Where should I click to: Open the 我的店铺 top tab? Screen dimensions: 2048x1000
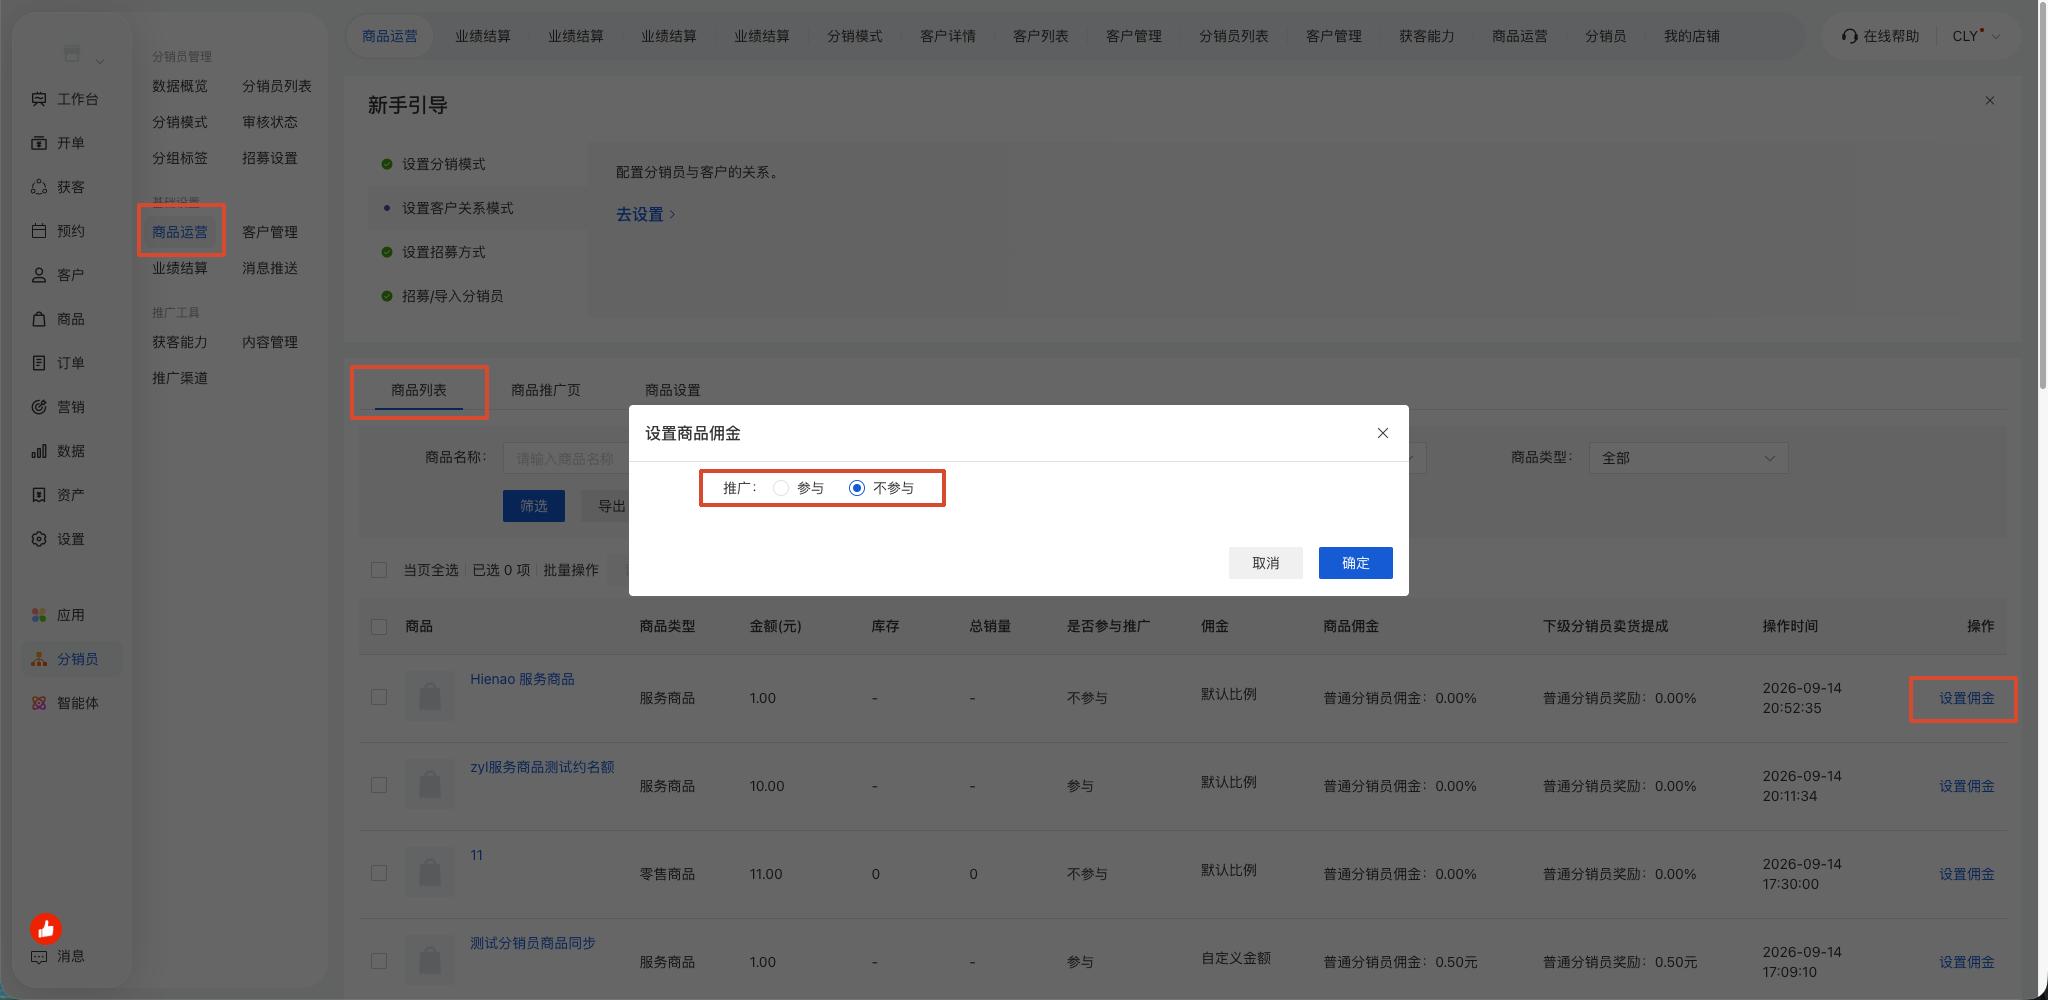click(x=1692, y=36)
